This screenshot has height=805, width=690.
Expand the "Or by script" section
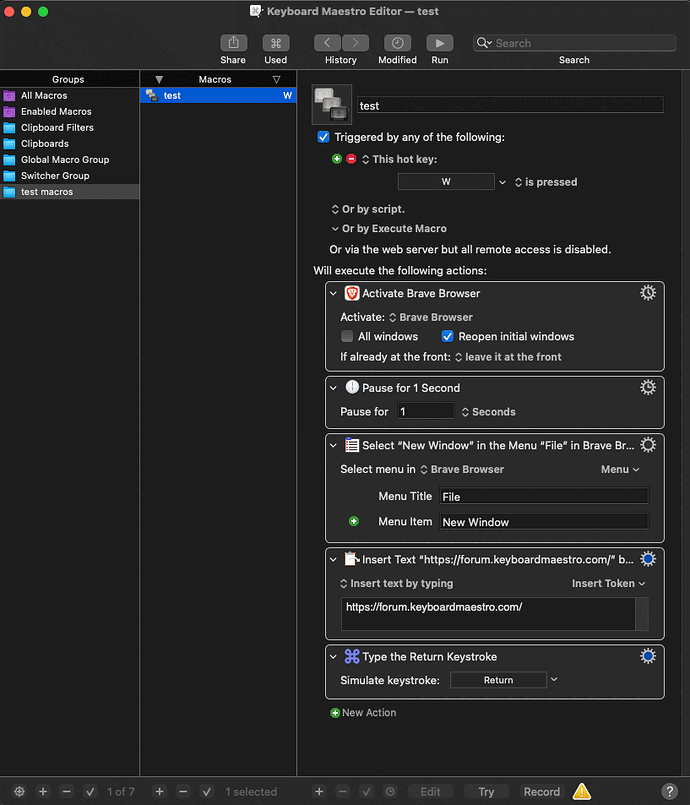pos(368,209)
